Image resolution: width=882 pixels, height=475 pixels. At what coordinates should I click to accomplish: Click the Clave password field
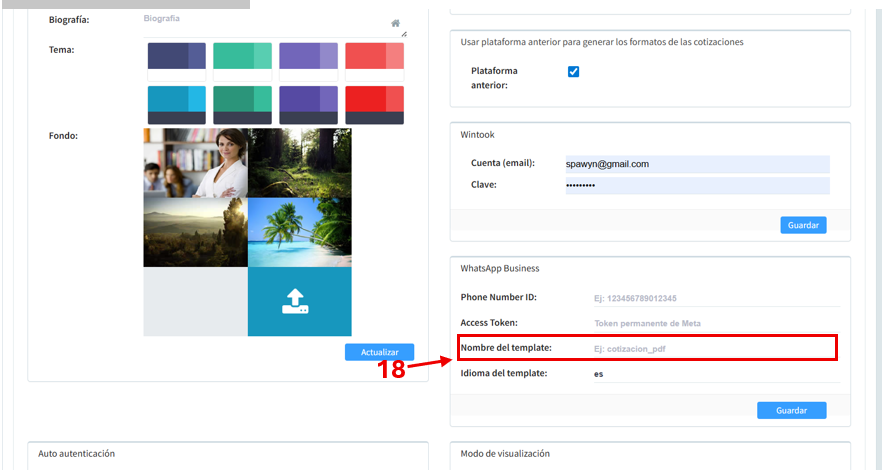click(697, 186)
